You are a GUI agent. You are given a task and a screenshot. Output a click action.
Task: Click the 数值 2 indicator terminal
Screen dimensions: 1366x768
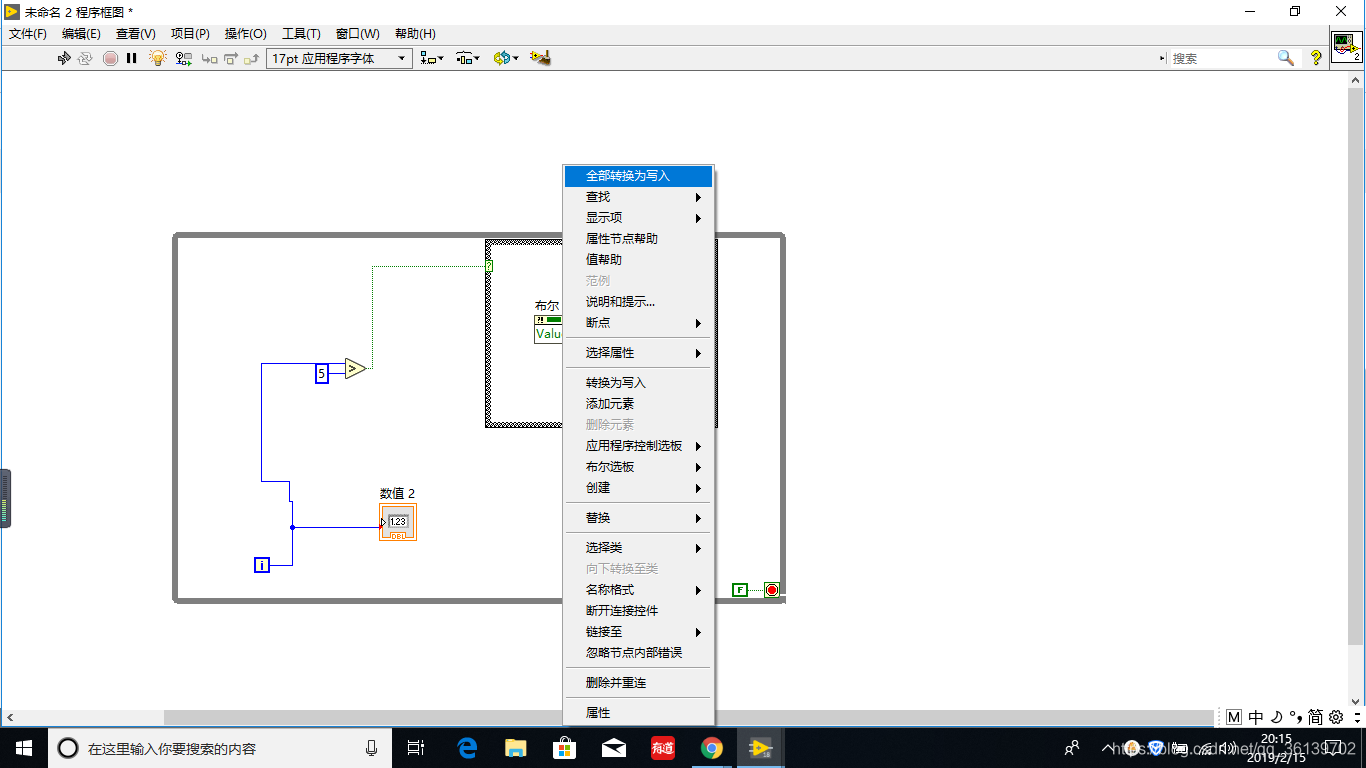pos(398,522)
